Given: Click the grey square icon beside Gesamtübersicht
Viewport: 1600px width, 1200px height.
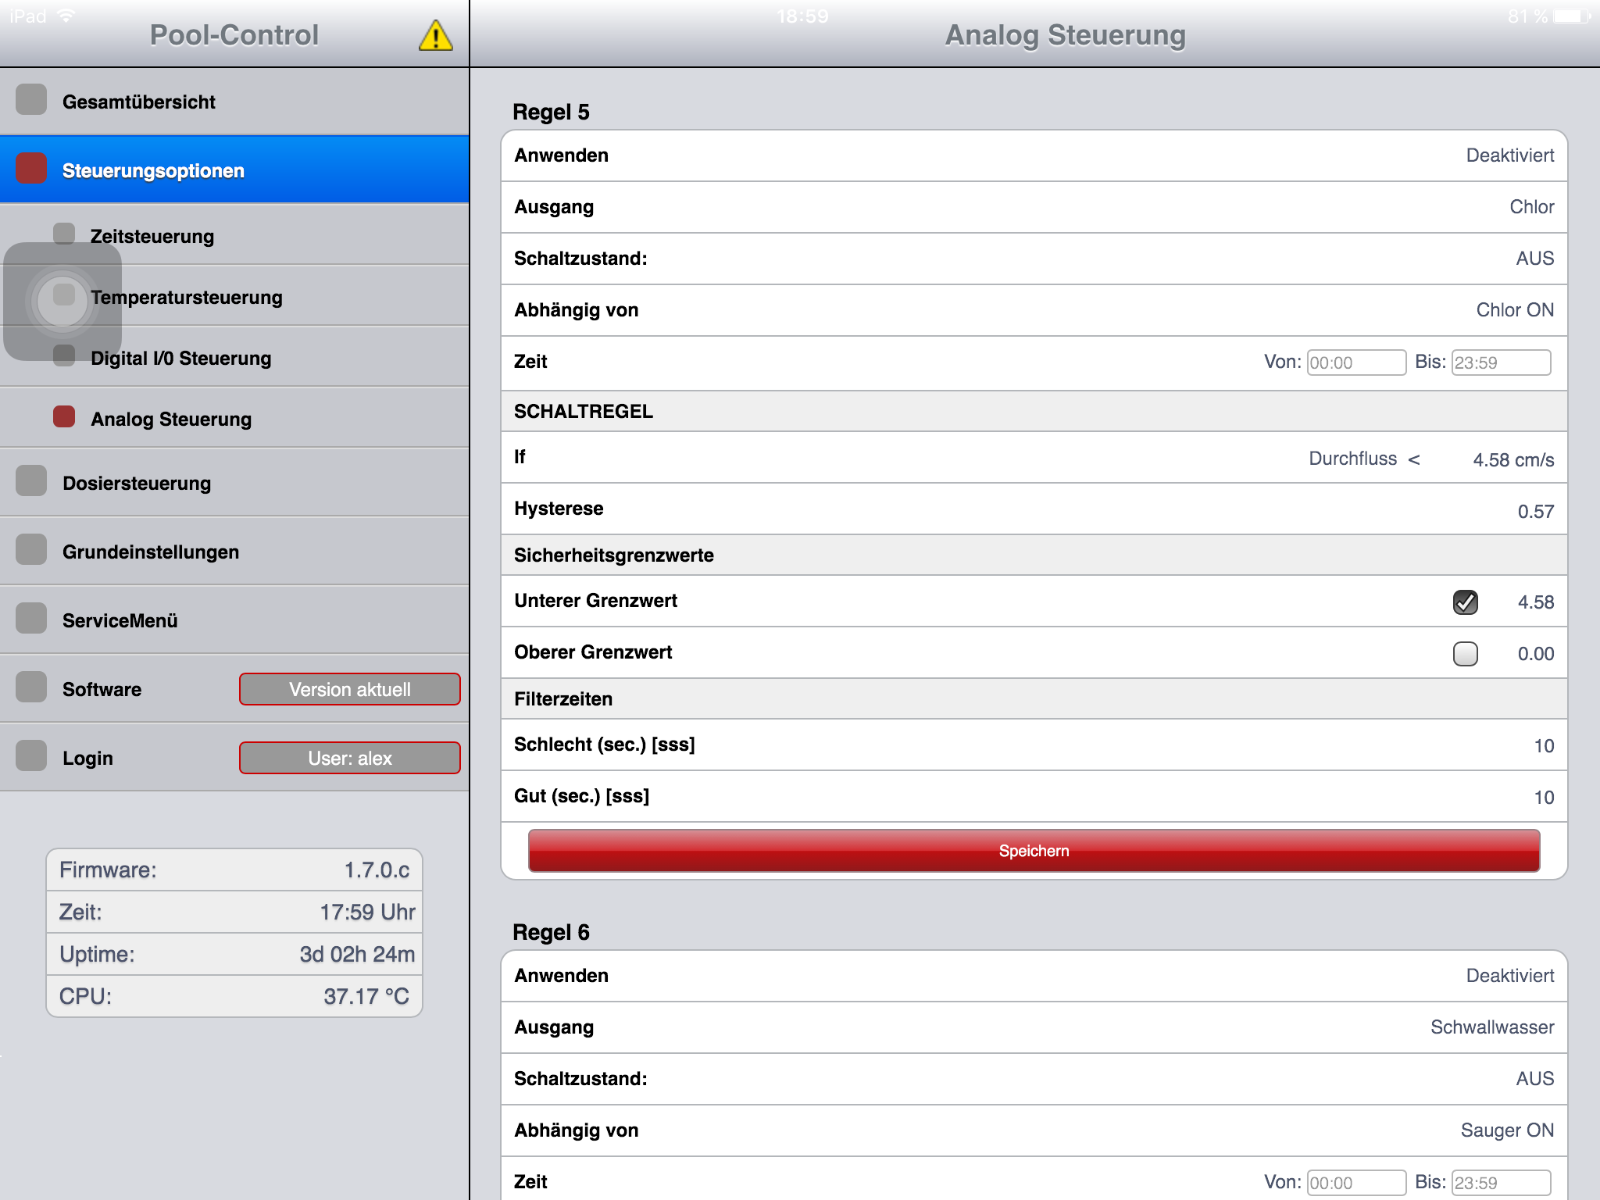Looking at the screenshot, I should pyautogui.click(x=31, y=100).
